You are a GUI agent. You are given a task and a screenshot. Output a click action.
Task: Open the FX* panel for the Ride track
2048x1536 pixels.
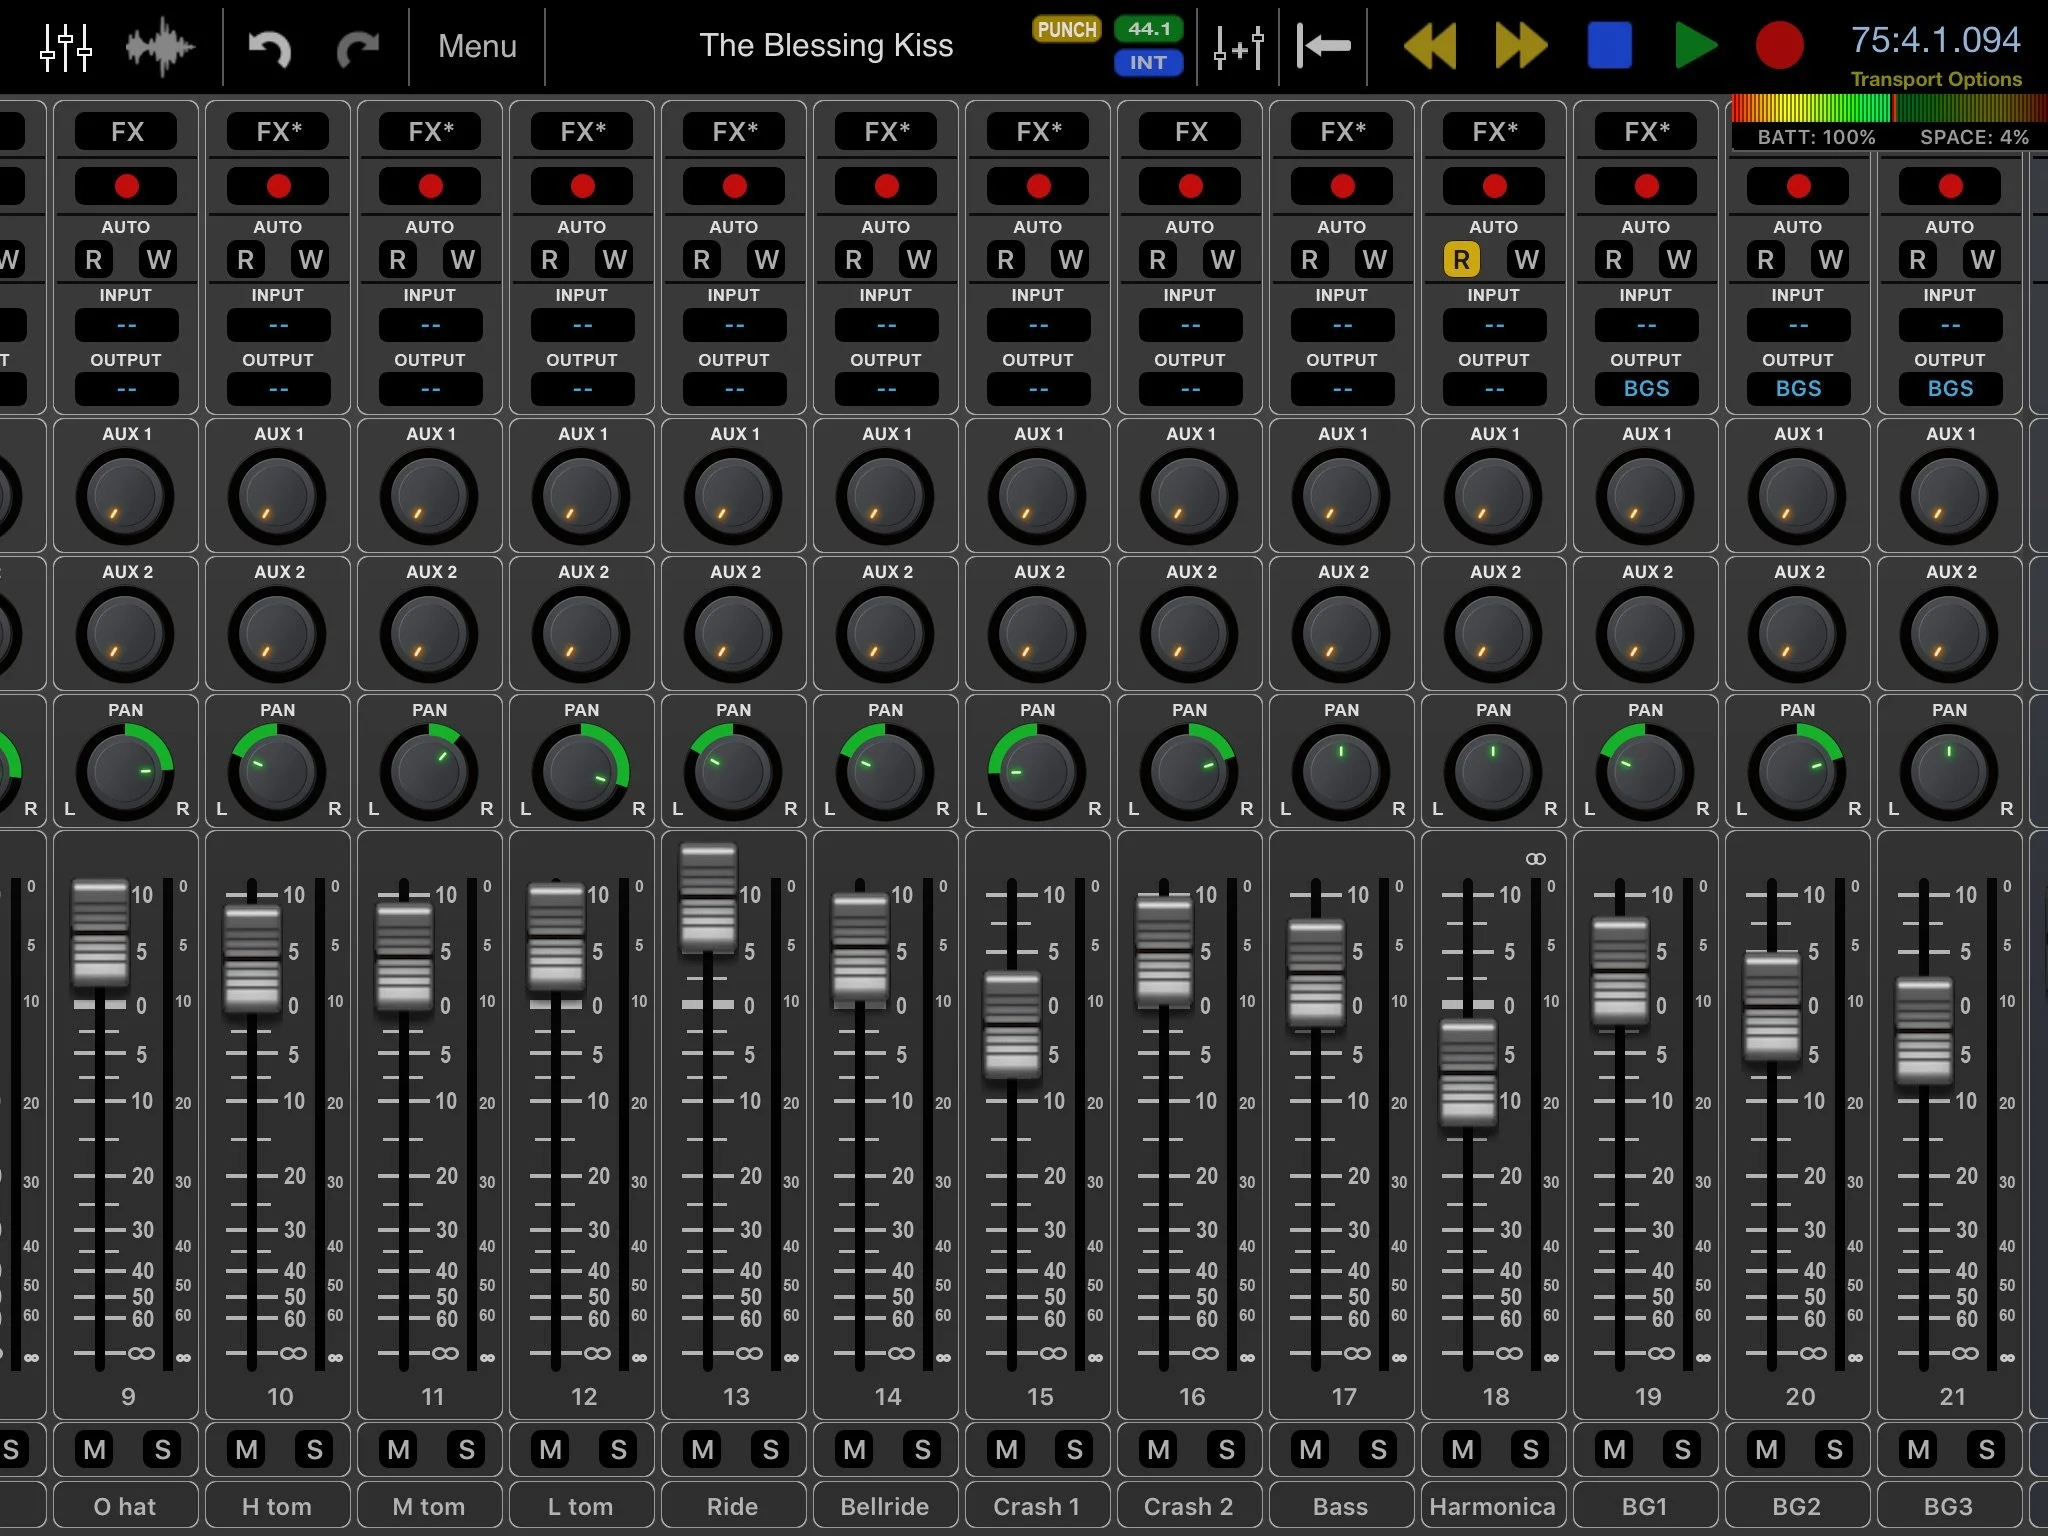[735, 132]
